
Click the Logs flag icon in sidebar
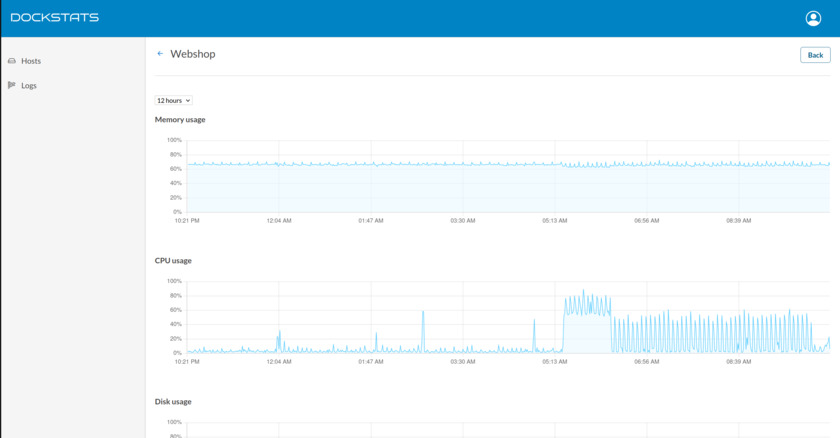[12, 85]
